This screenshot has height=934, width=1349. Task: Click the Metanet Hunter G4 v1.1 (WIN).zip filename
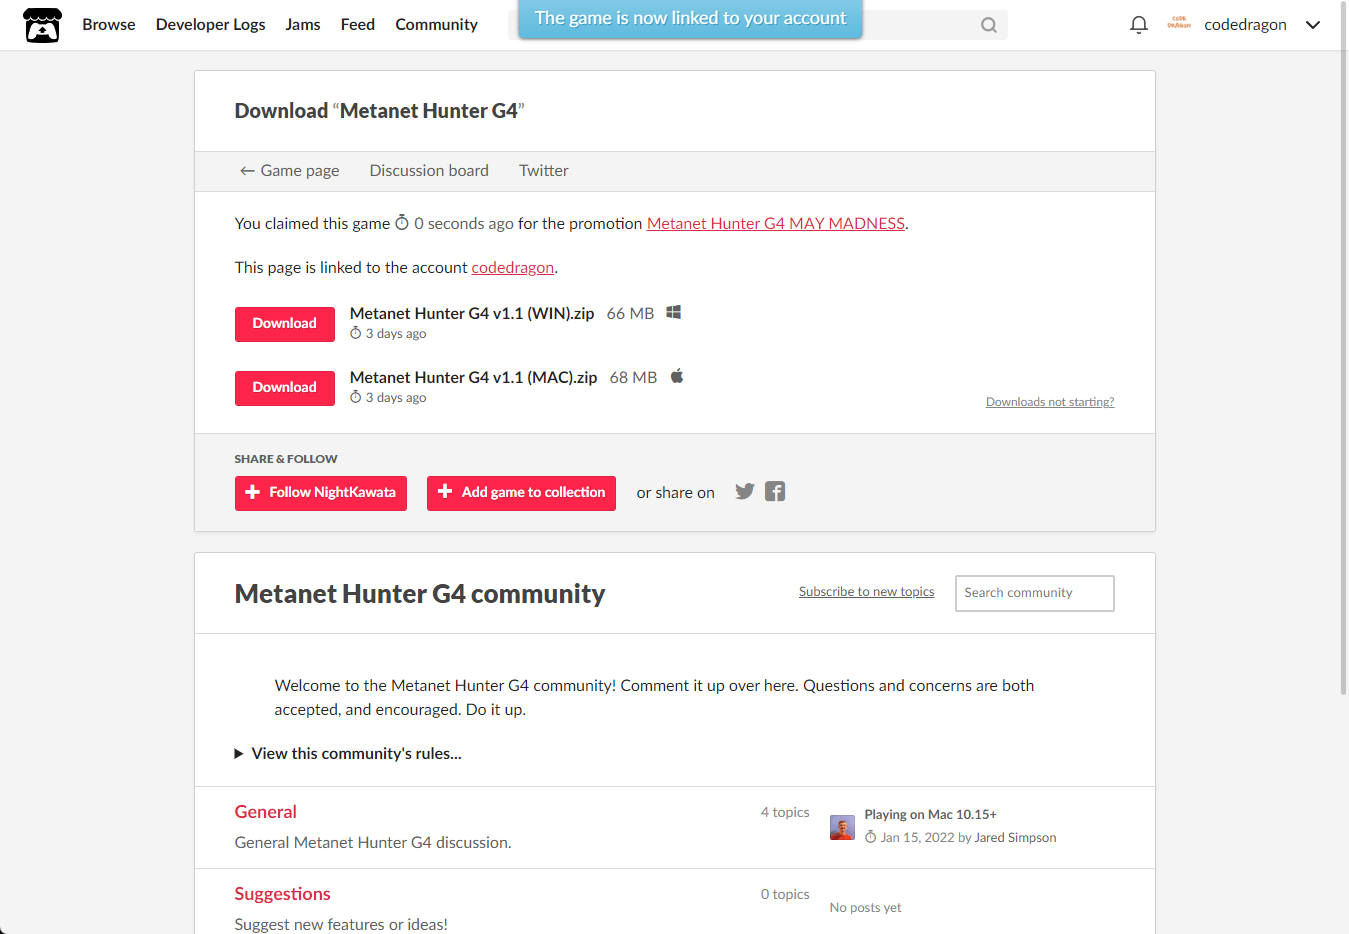pos(472,314)
